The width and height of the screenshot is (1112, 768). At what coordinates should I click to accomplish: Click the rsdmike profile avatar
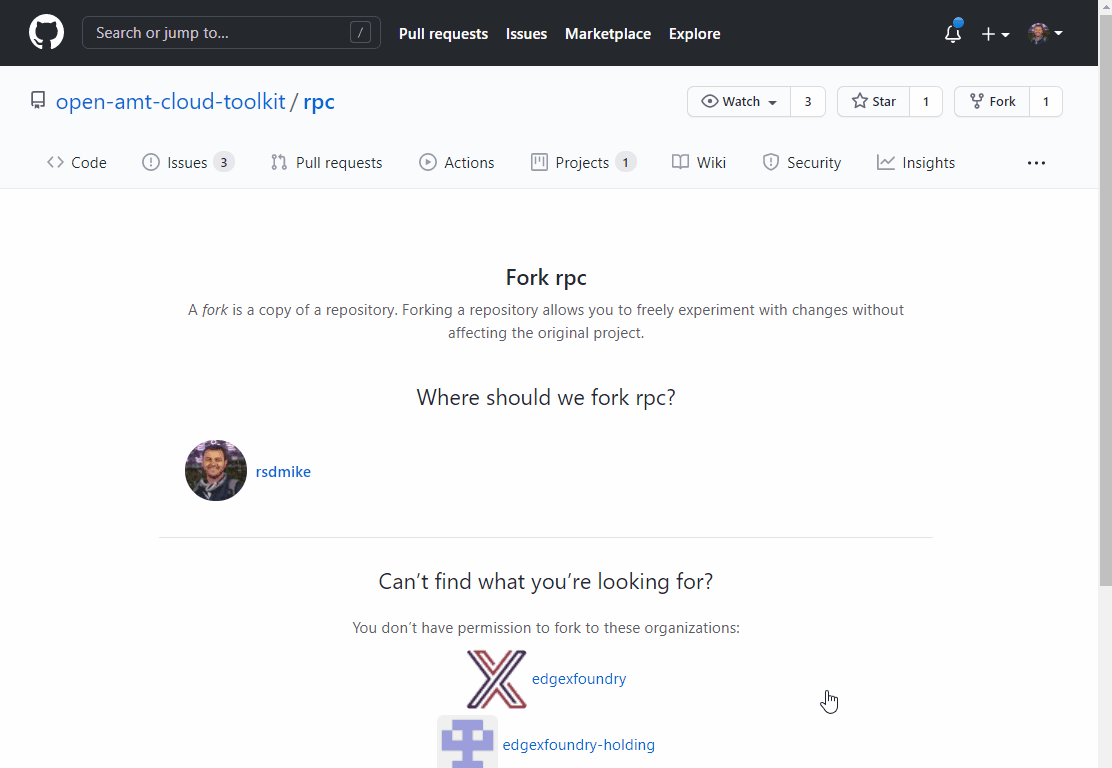point(216,471)
